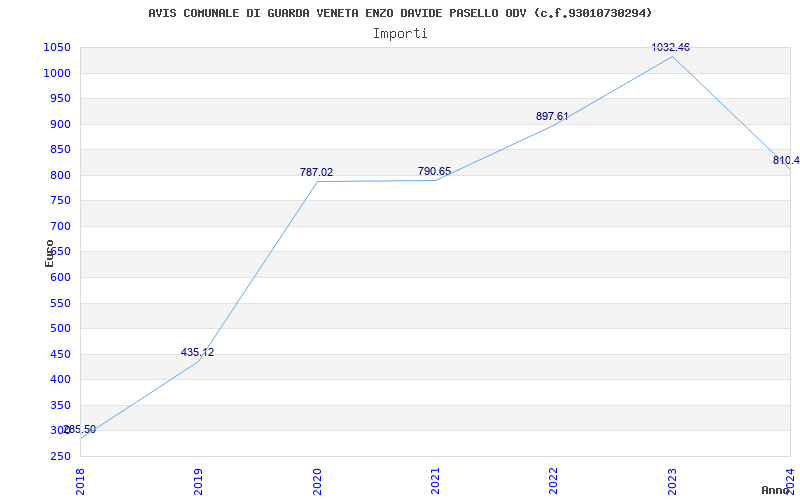Click the 1000 y-axis tick label
The width and height of the screenshot is (800, 500).
point(57,73)
